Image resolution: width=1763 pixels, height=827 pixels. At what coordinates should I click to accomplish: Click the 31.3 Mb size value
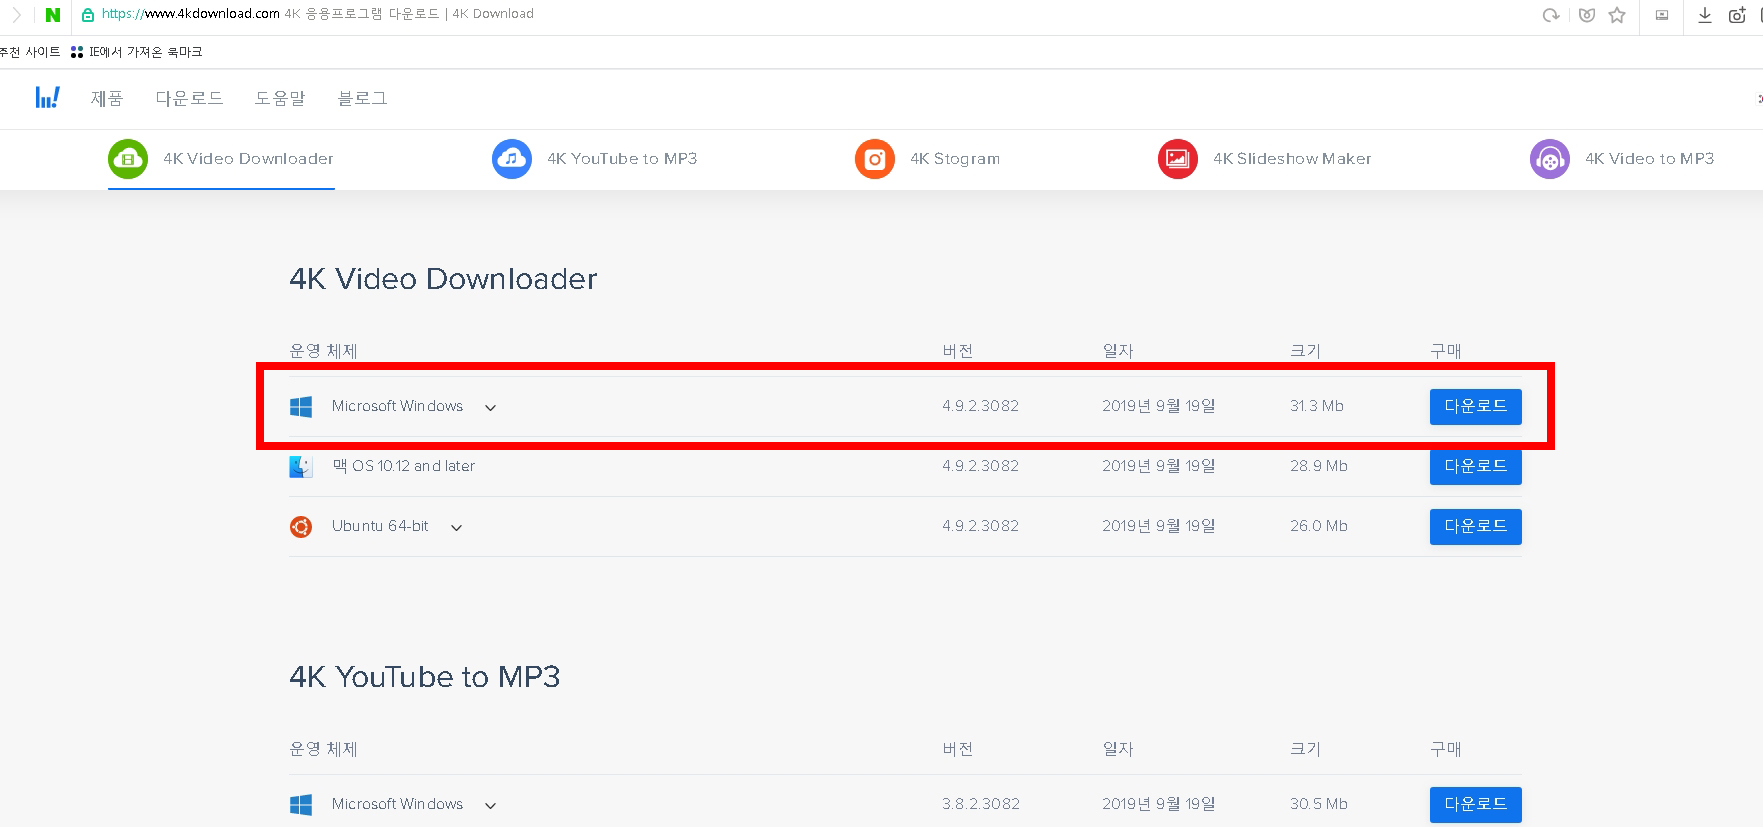pyautogui.click(x=1317, y=406)
